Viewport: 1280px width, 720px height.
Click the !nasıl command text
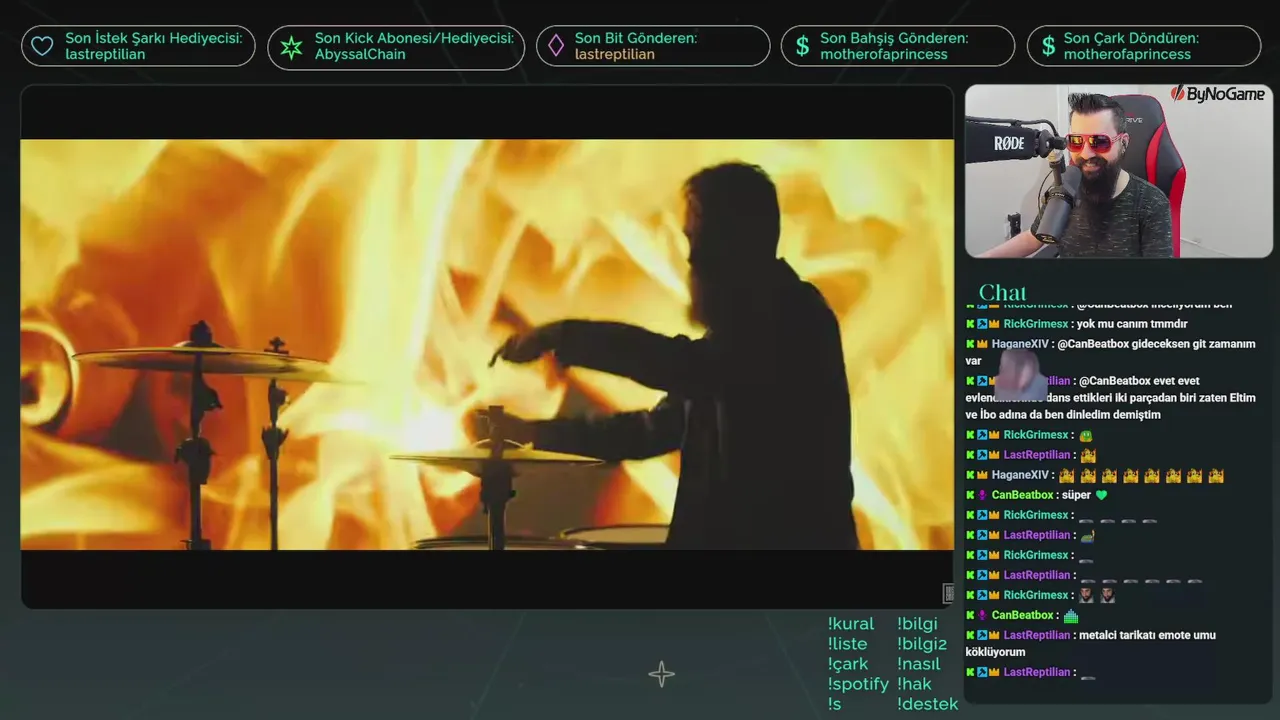click(919, 664)
